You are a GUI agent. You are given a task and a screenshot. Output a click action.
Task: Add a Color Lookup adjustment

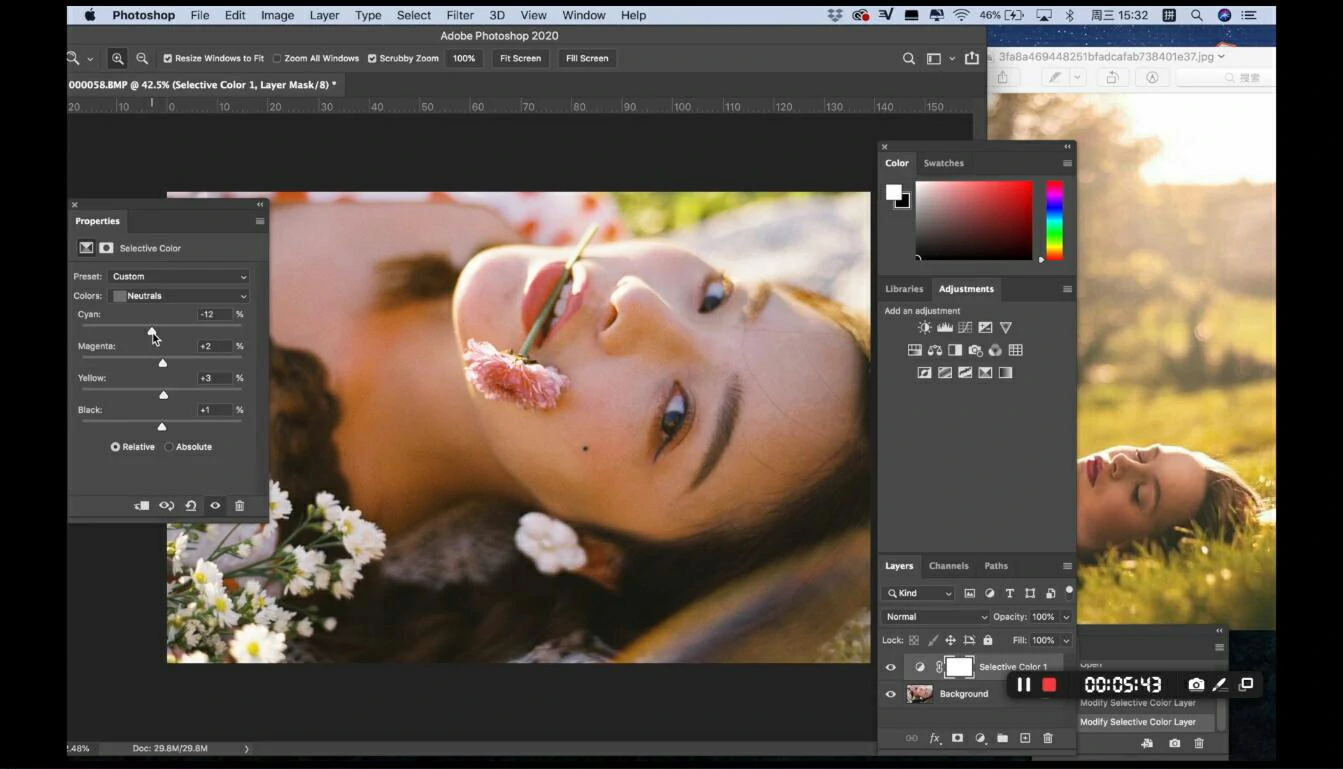[1016, 350]
